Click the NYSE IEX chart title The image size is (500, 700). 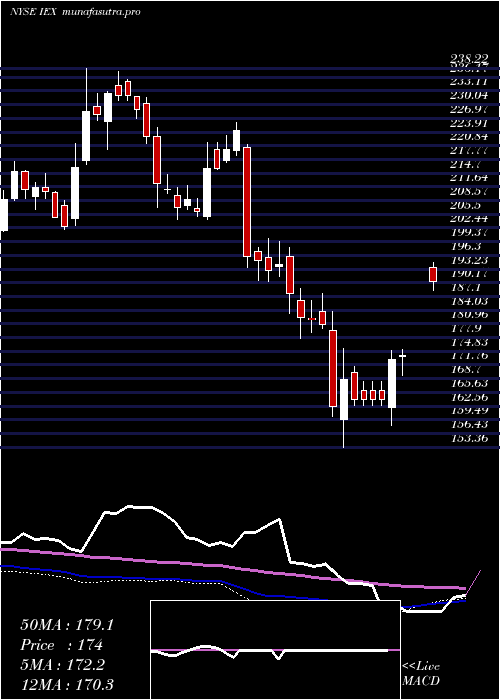click(33, 12)
